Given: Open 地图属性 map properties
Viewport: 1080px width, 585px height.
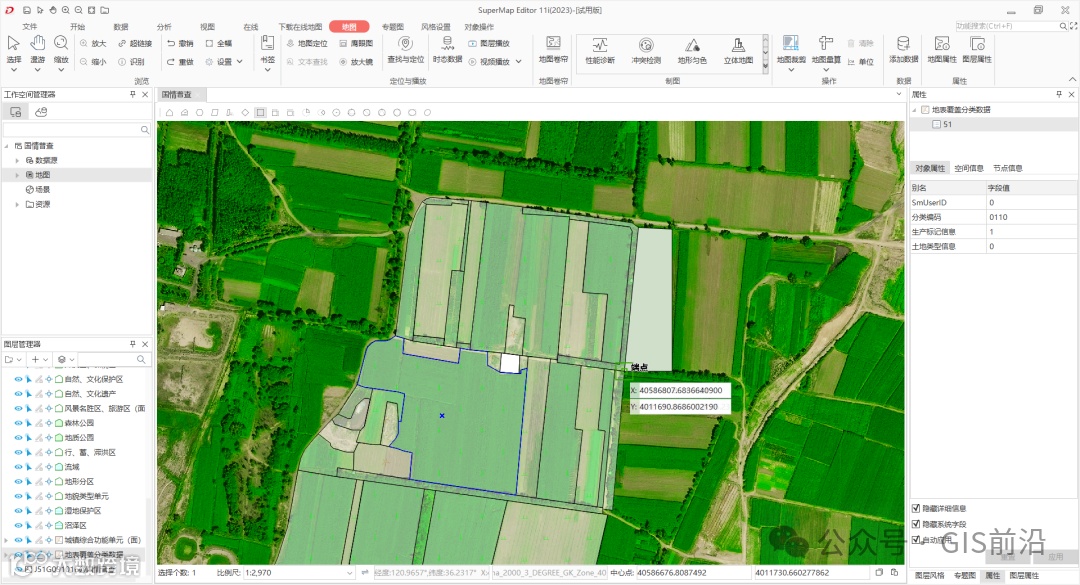Looking at the screenshot, I should click(944, 46).
